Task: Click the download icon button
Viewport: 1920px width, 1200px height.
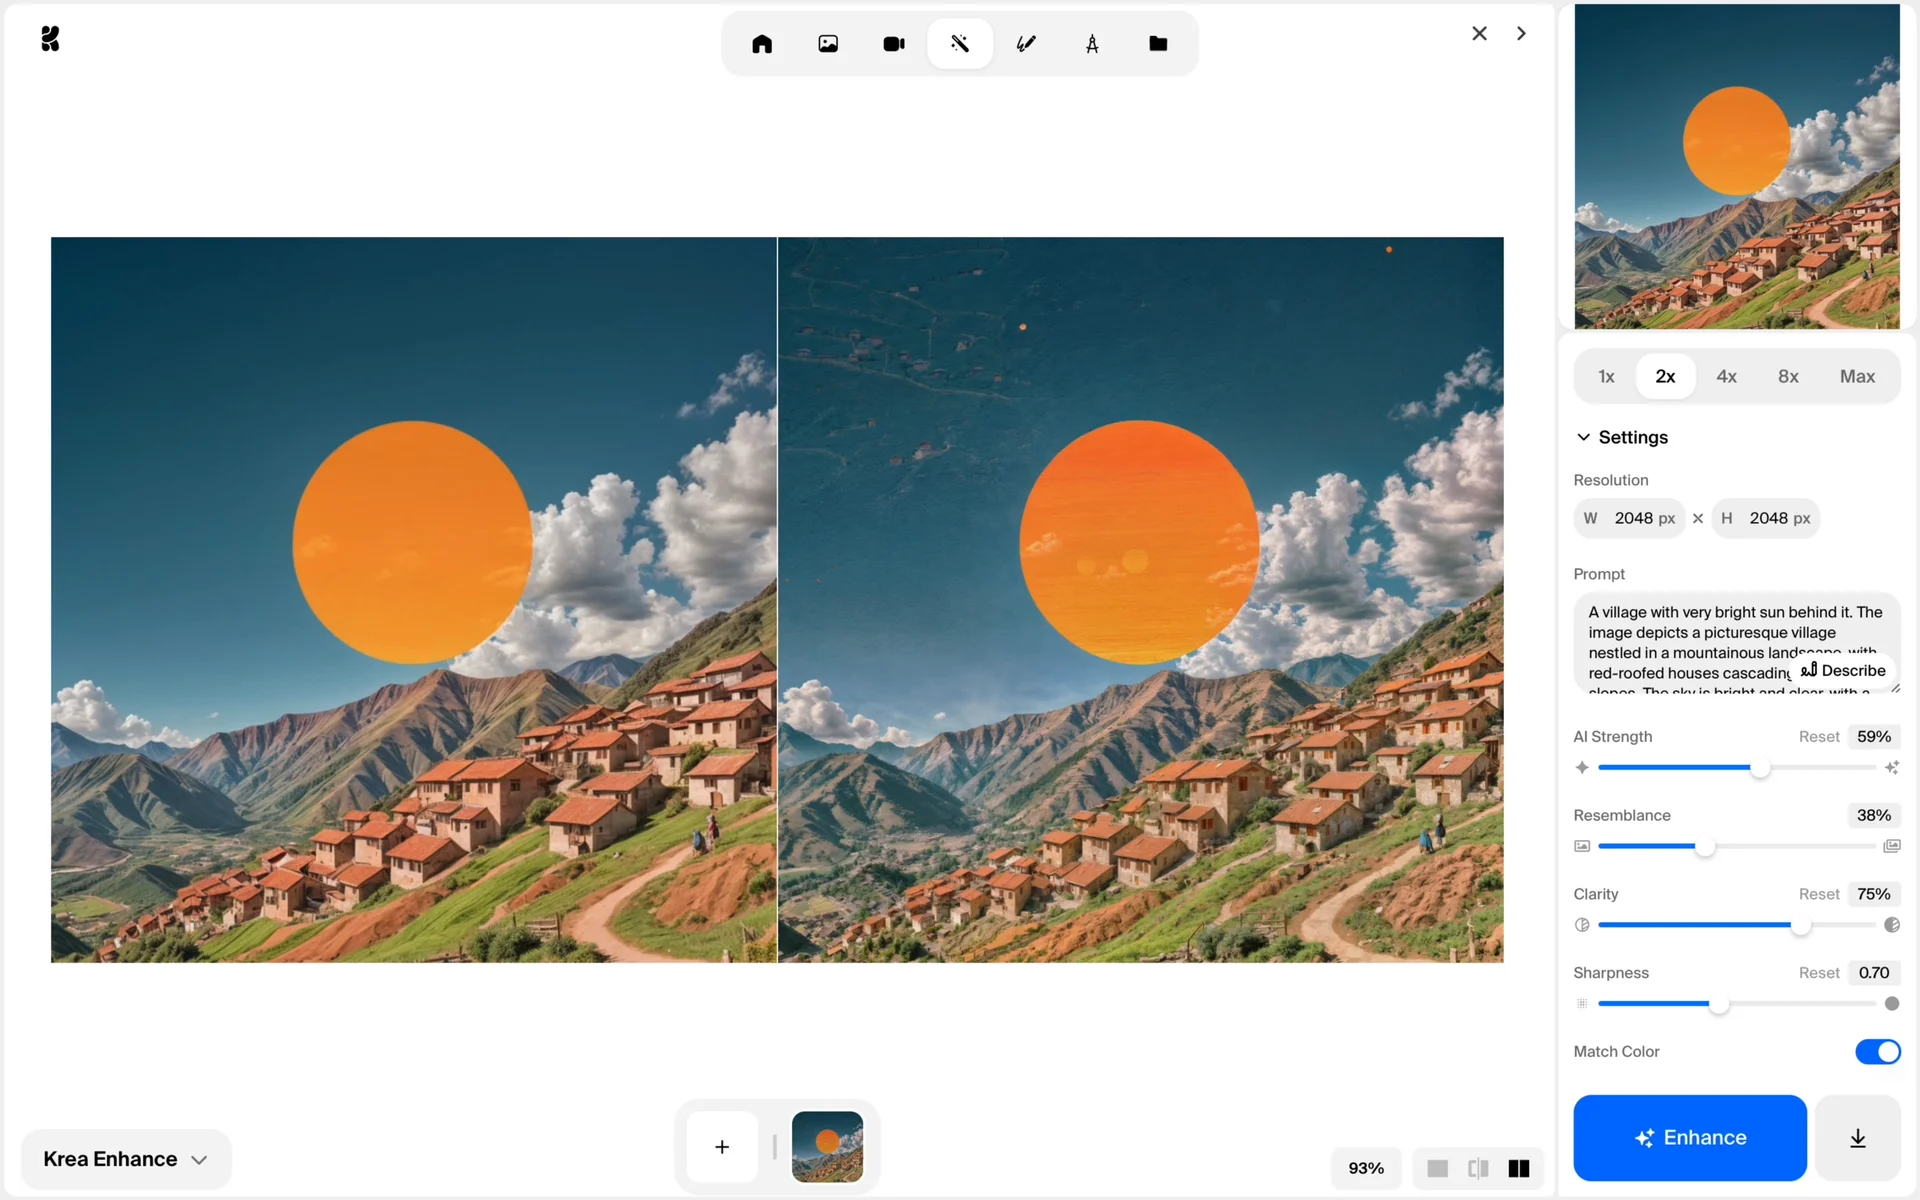Action: [x=1857, y=1138]
